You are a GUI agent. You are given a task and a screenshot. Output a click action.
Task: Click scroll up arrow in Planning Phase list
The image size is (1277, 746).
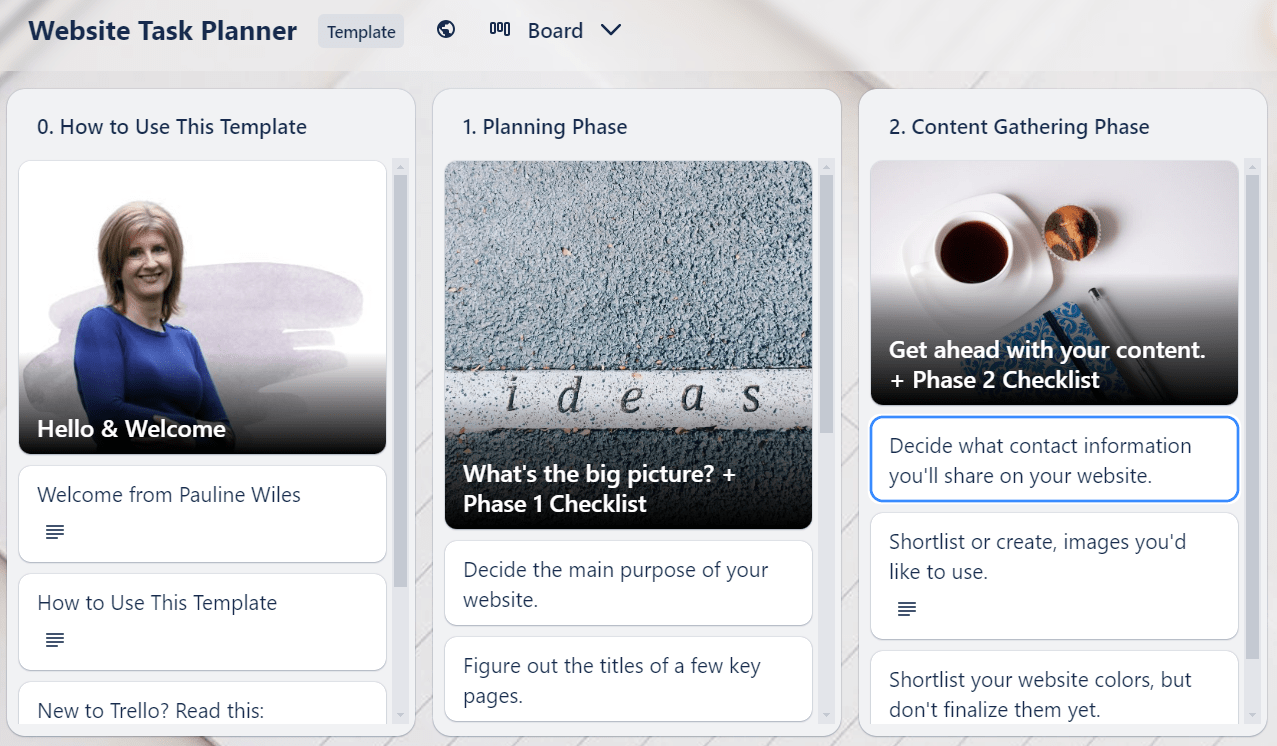coord(826,166)
